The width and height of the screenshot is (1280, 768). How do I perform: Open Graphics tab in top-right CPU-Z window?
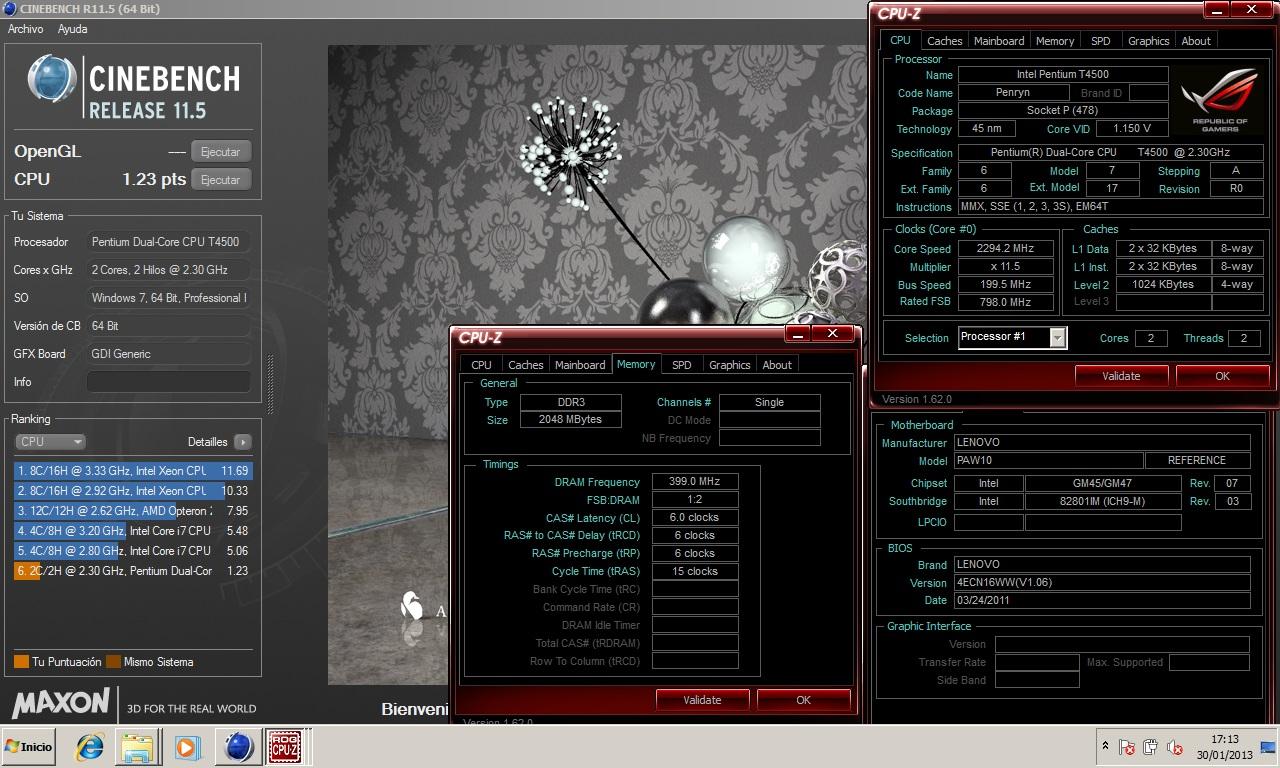1148,41
